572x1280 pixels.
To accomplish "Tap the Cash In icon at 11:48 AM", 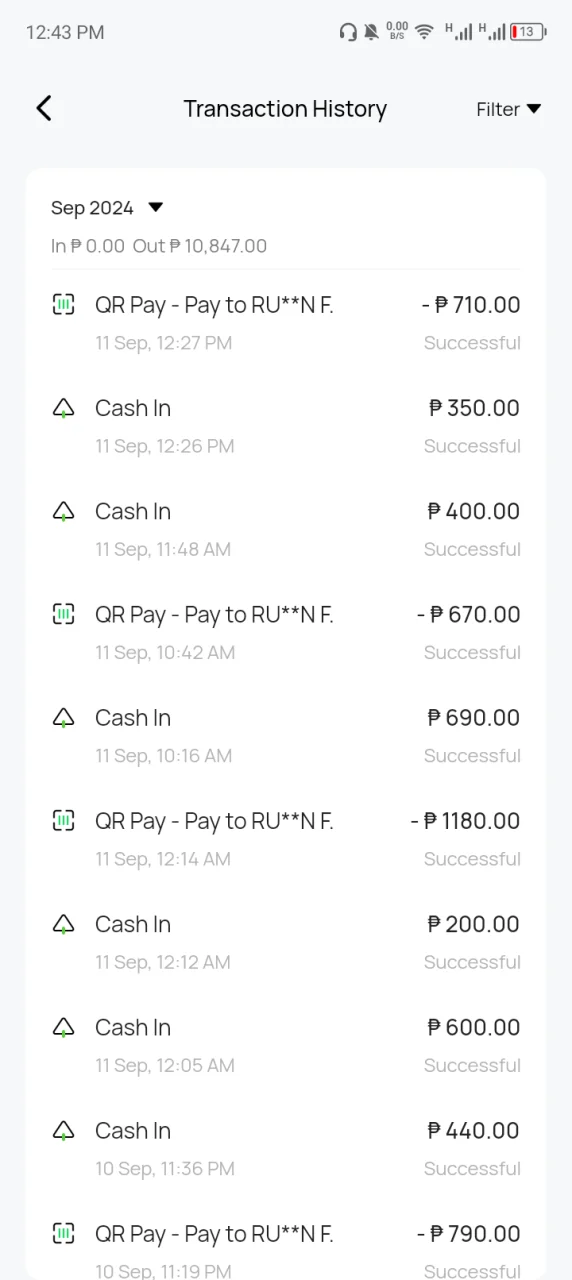I will [x=63, y=511].
